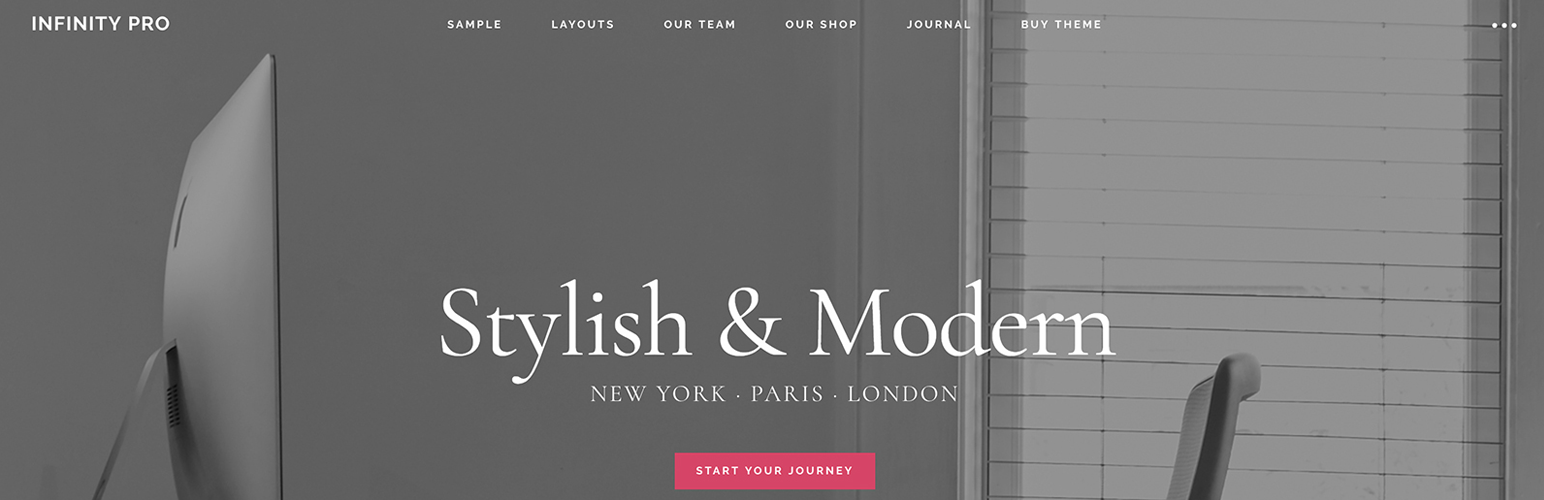Screen dimensions: 1544x500
Task: Click the ampersand in the hero headline
Action: (752, 323)
